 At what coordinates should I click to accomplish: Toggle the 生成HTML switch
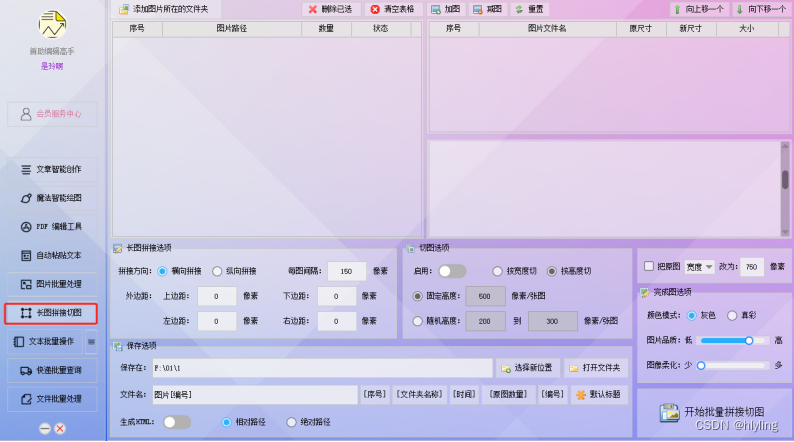coord(177,422)
